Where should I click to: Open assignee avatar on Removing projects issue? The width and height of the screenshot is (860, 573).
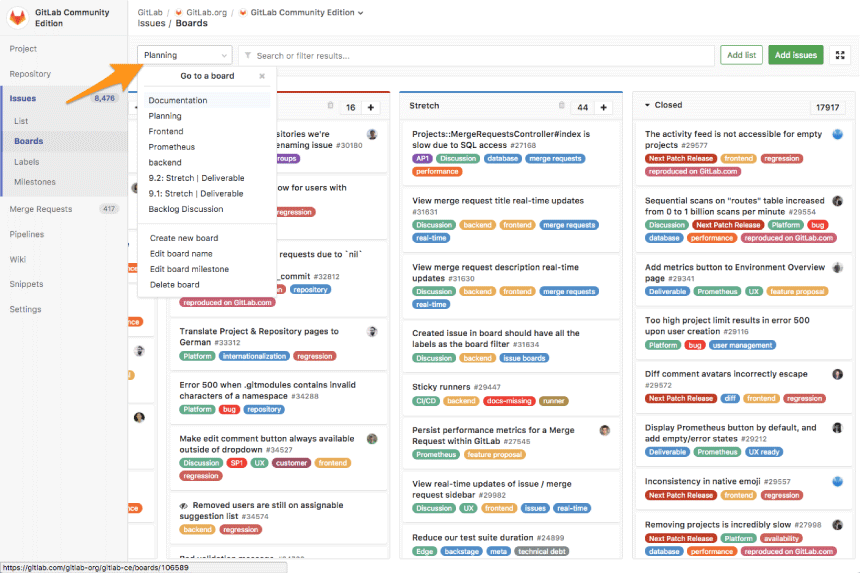838,525
